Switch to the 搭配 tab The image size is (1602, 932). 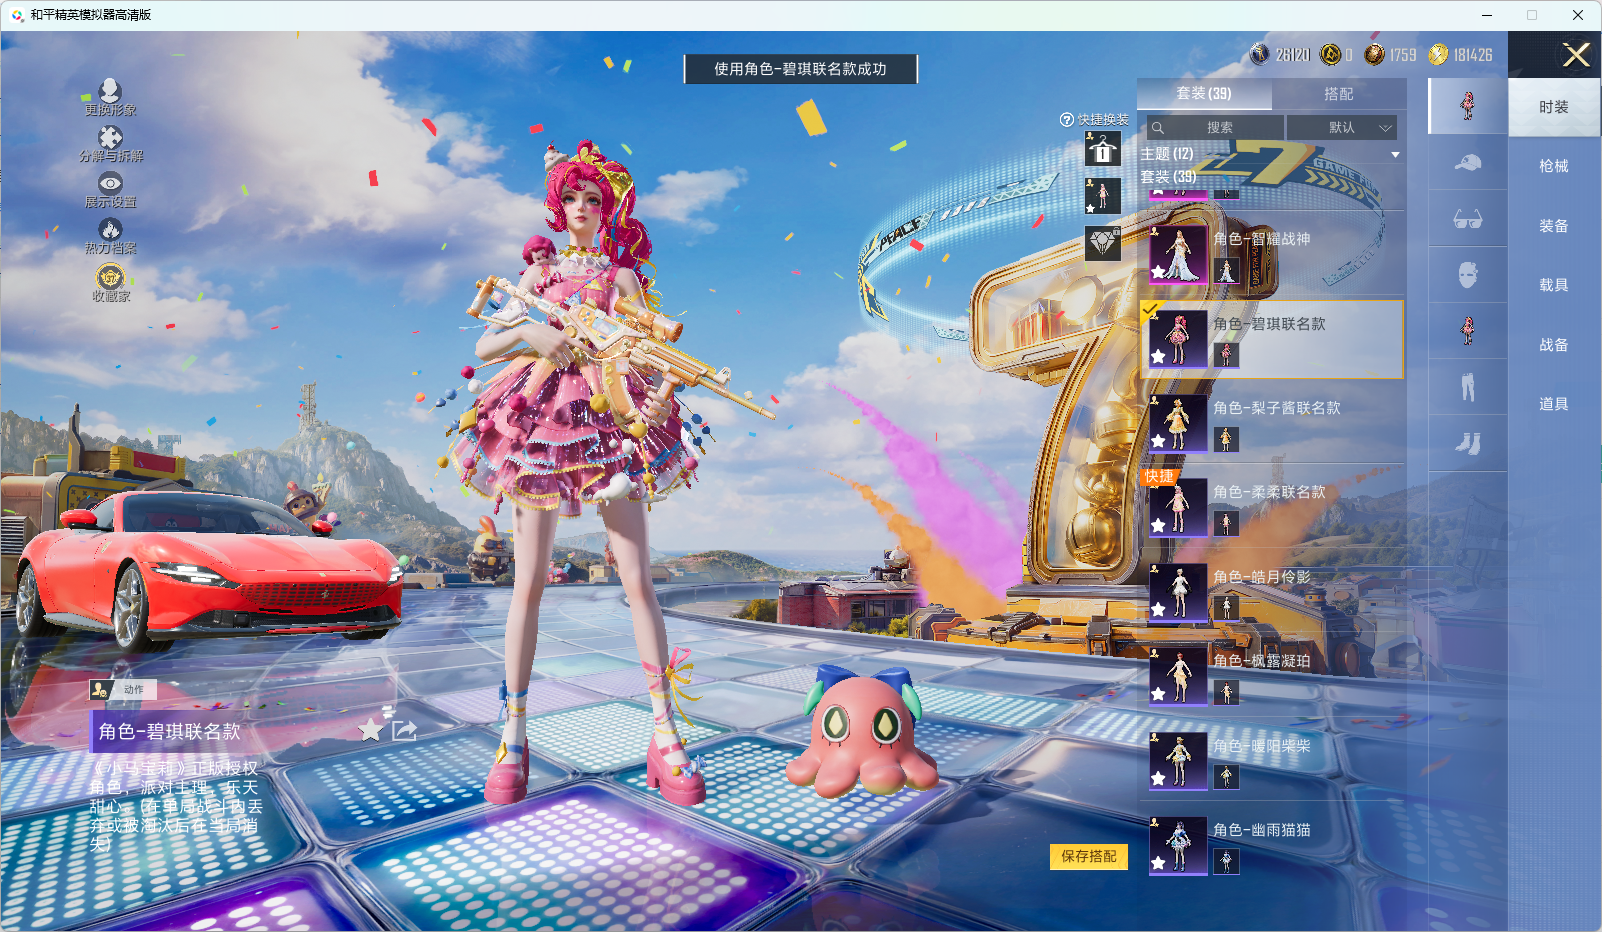coord(1339,94)
